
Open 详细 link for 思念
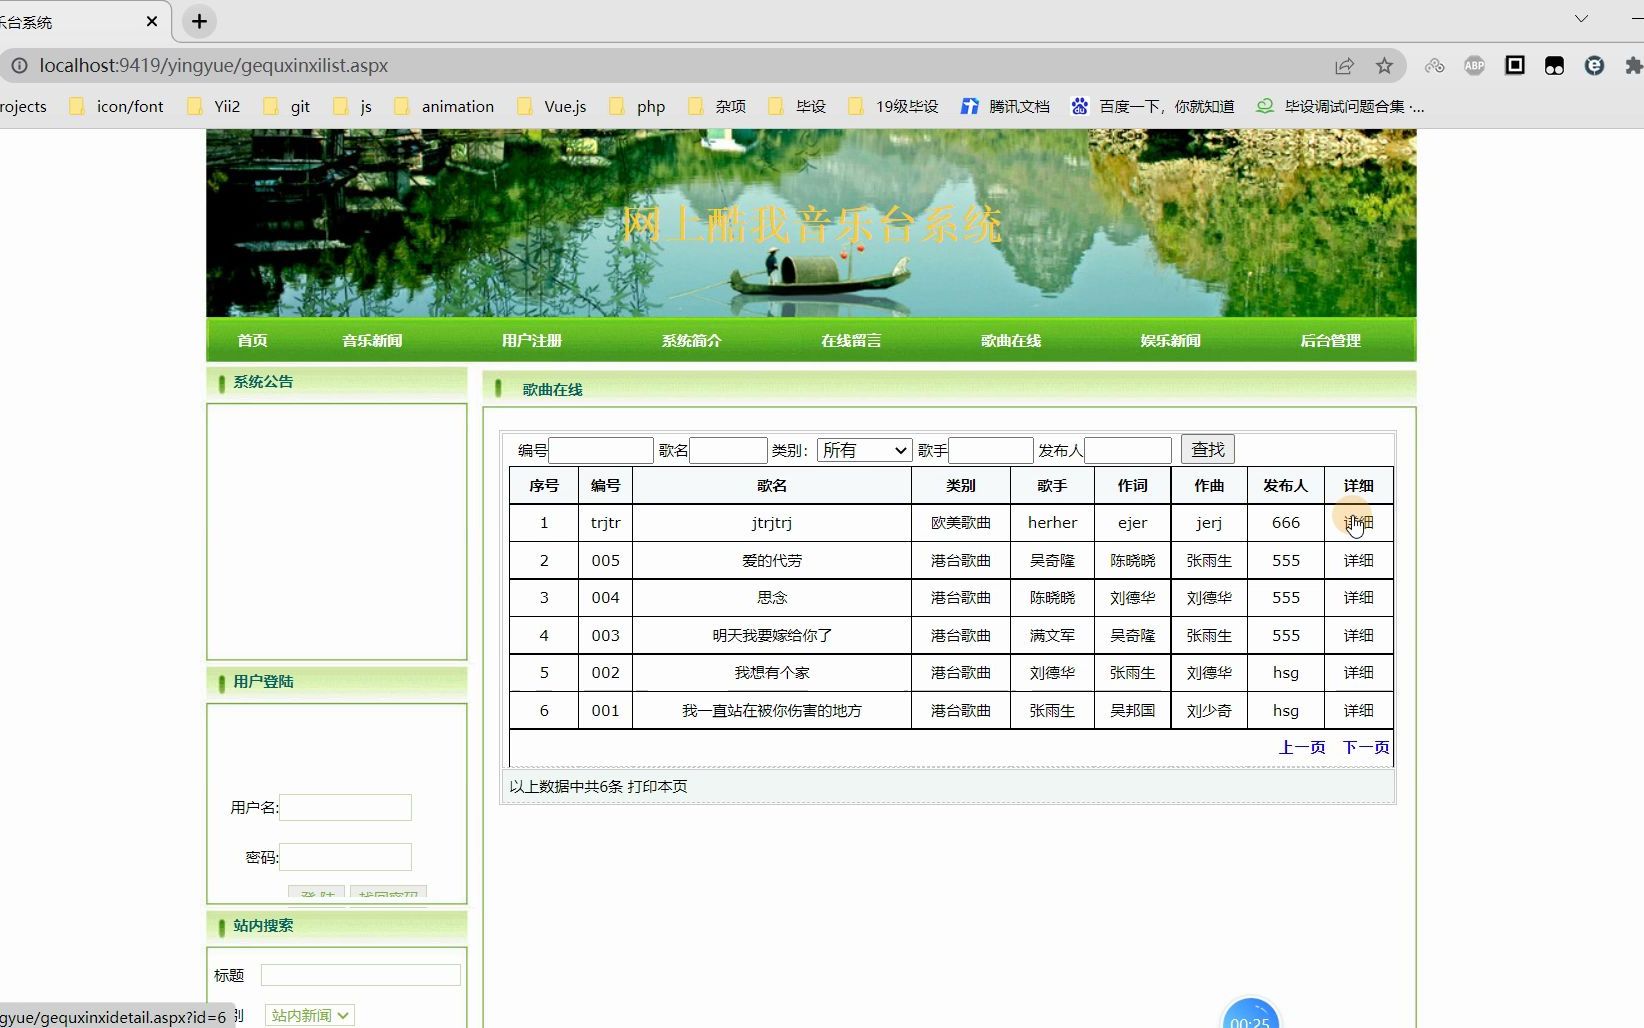1358,598
